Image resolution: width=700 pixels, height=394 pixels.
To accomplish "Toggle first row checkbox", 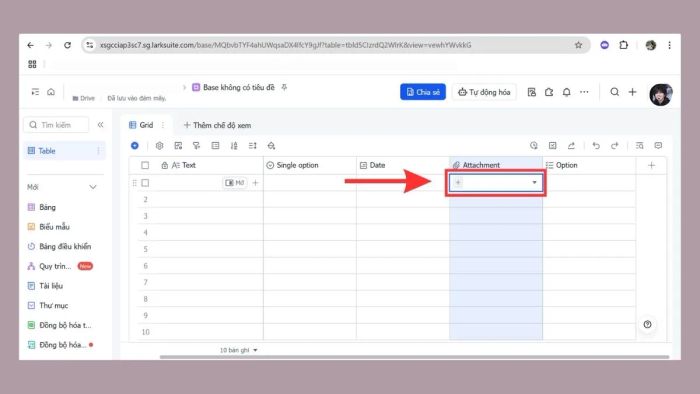I will tap(145, 182).
